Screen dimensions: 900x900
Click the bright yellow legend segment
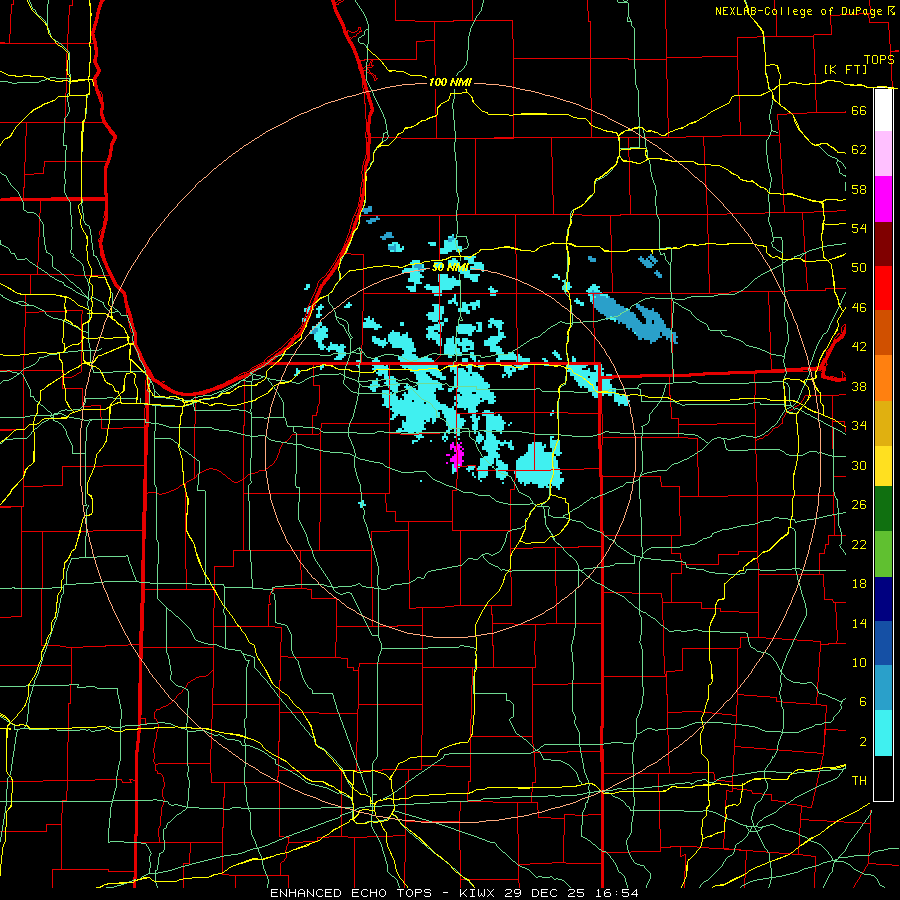pos(883,465)
